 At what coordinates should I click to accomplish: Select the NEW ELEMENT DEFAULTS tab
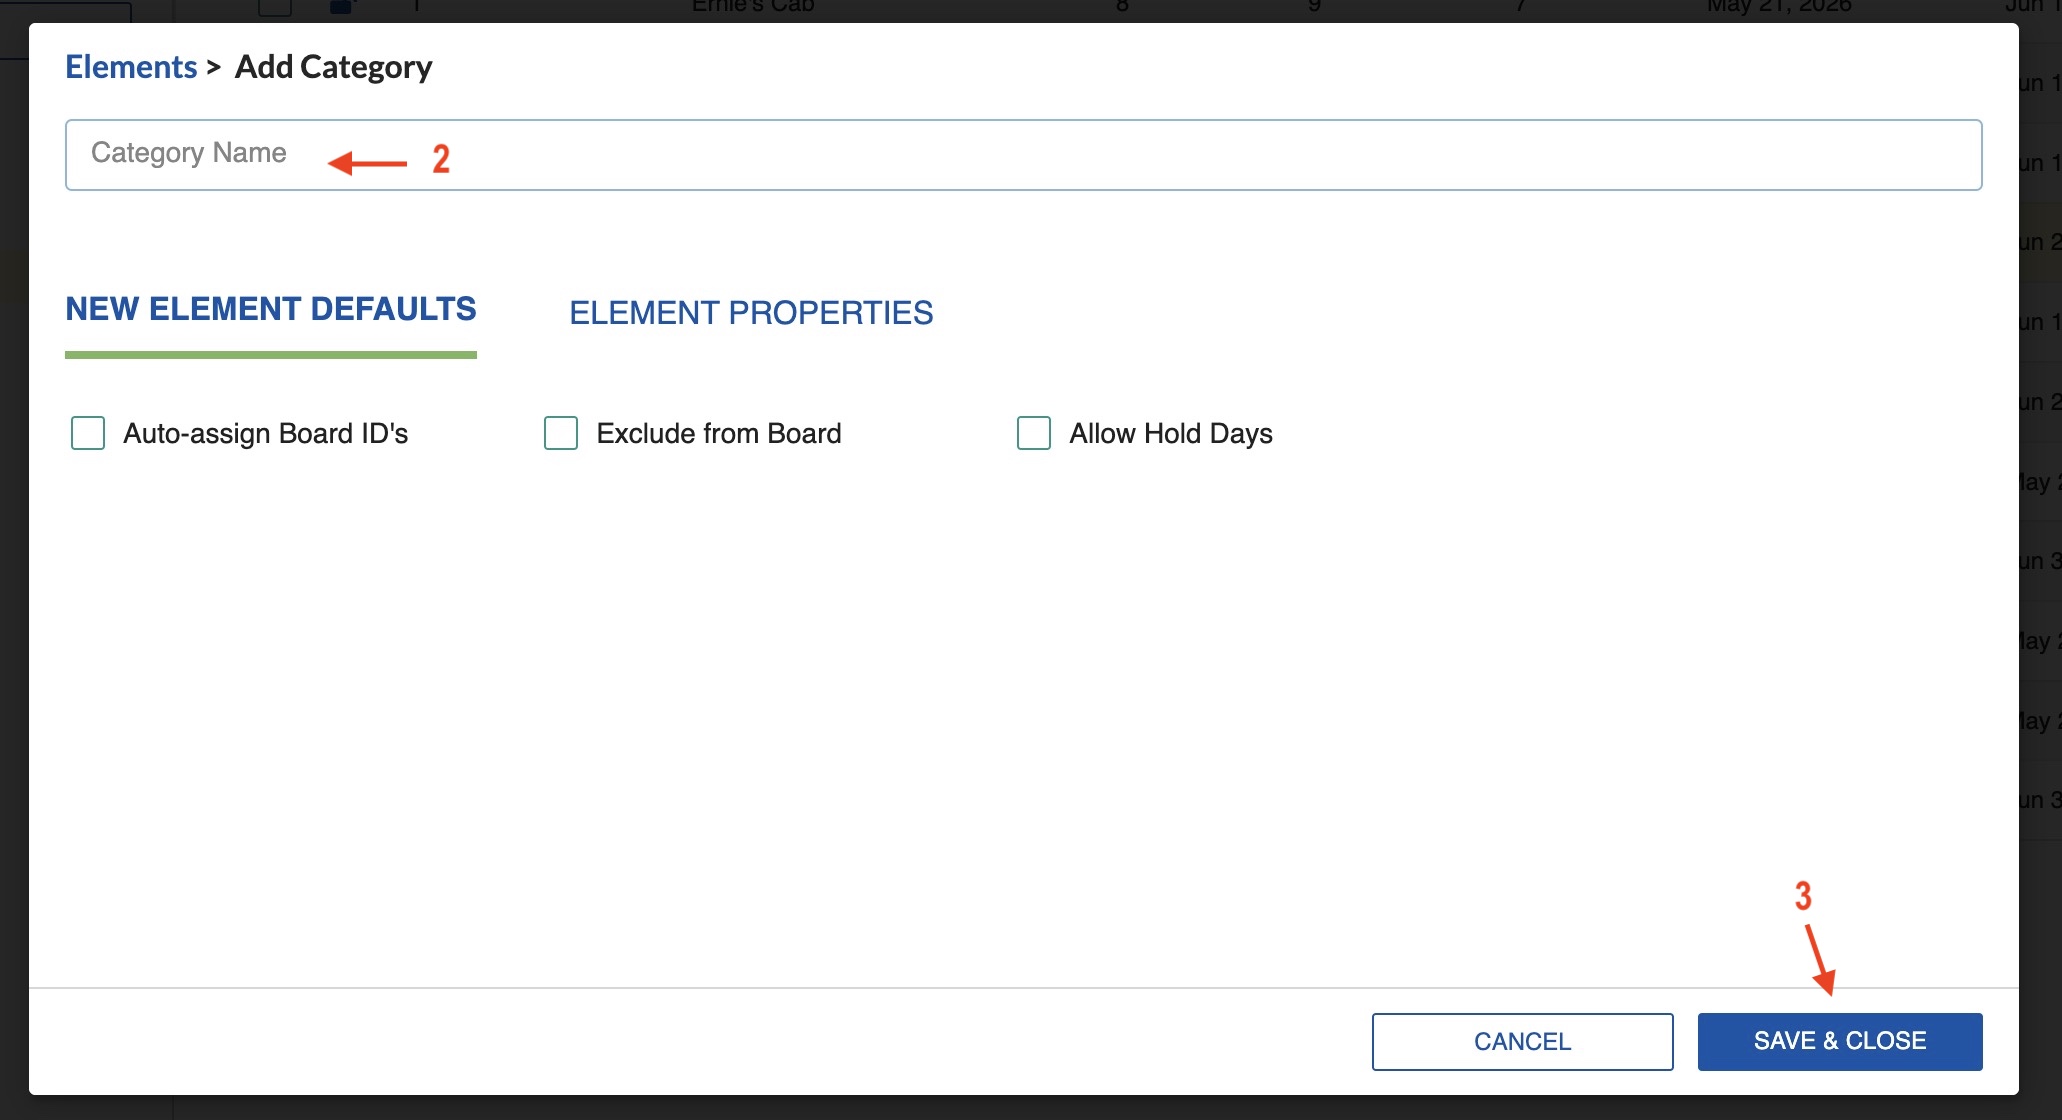click(x=270, y=309)
